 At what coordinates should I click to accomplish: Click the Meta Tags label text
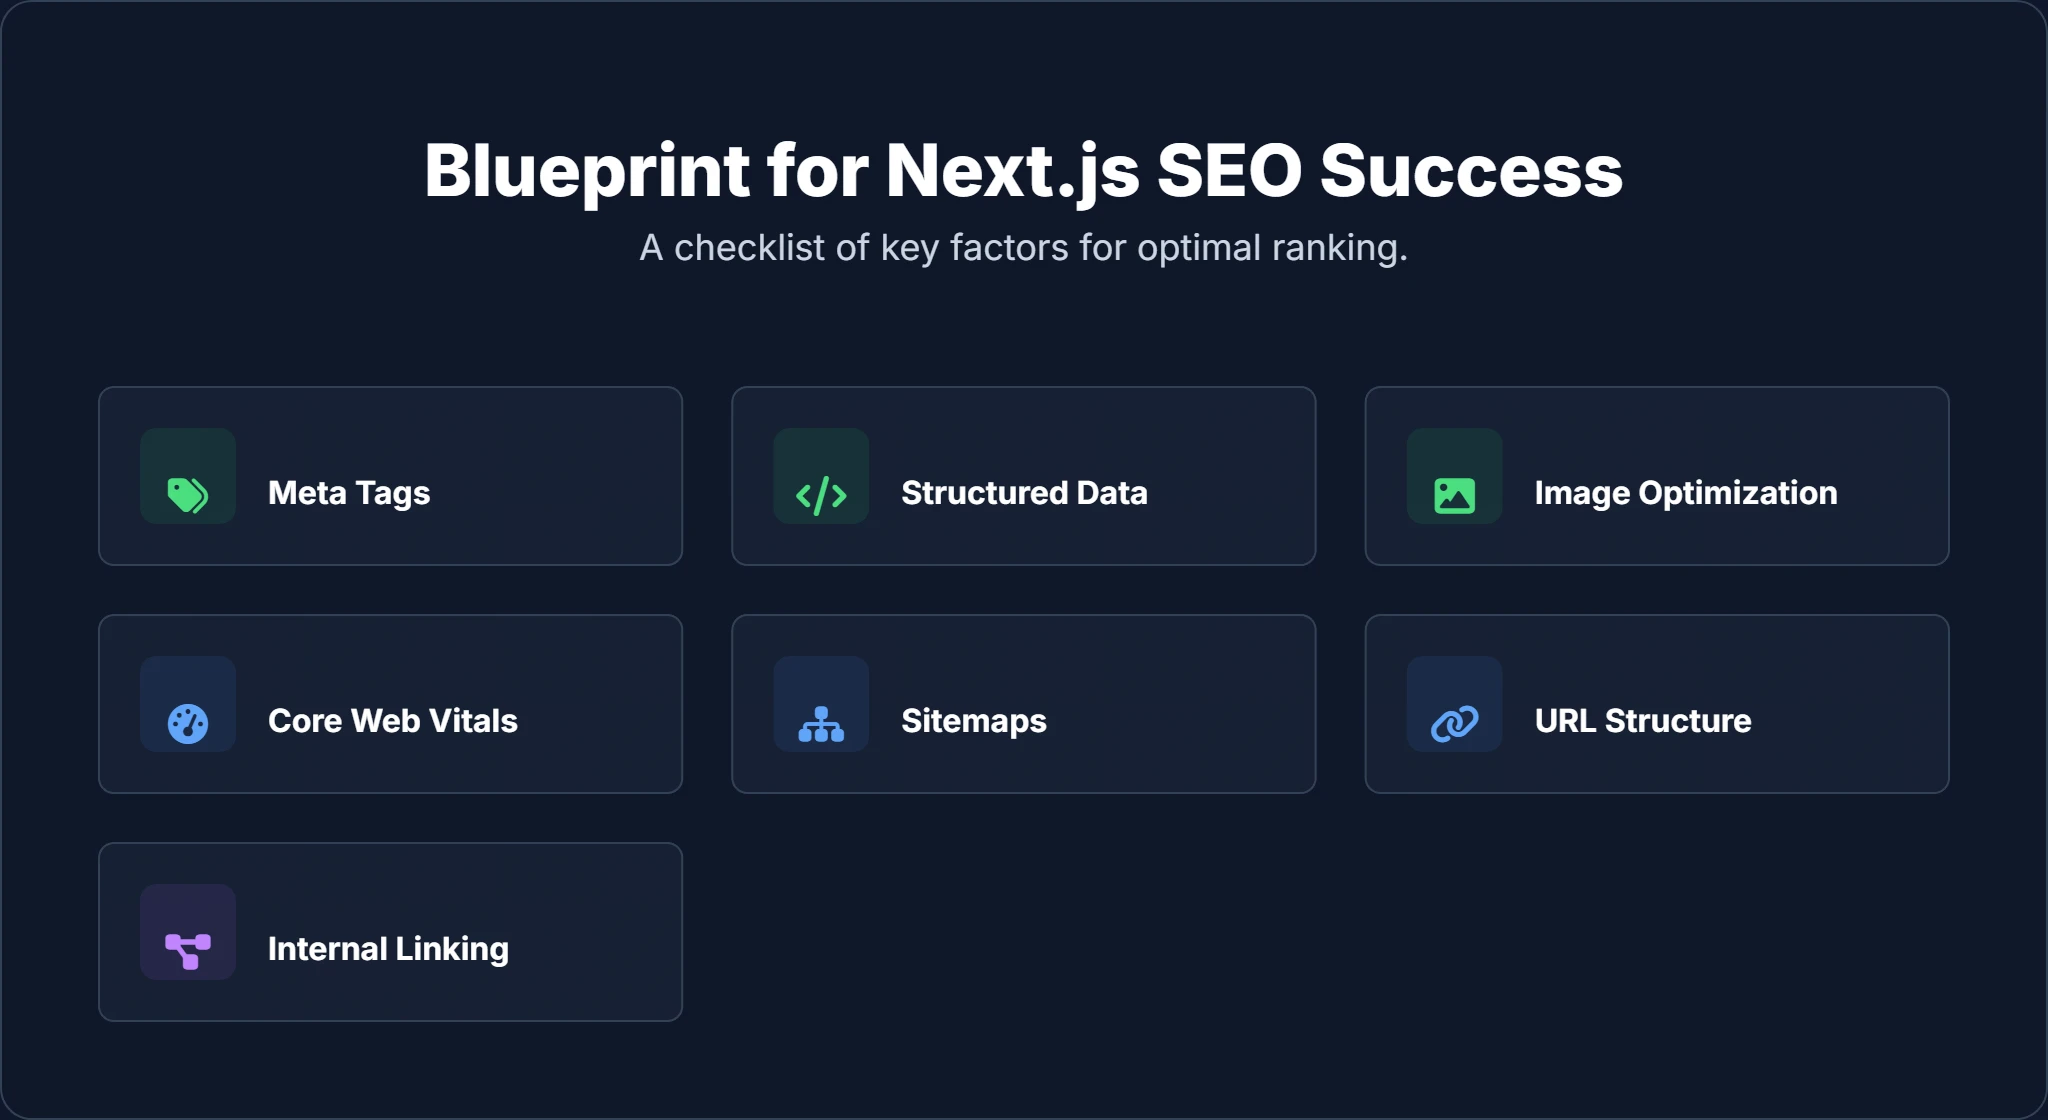click(348, 493)
